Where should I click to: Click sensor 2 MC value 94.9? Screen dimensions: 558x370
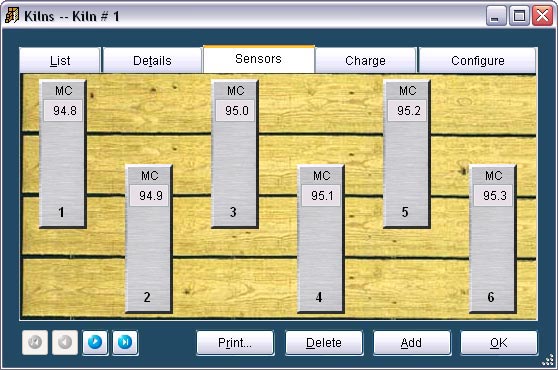pyautogui.click(x=149, y=195)
